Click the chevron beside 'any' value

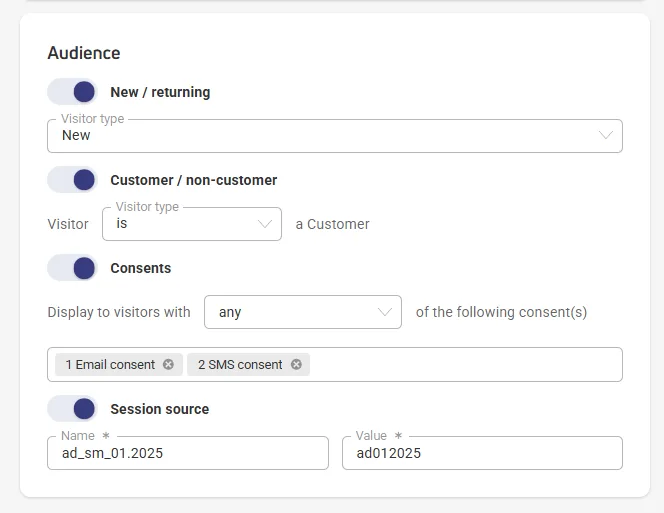[385, 312]
